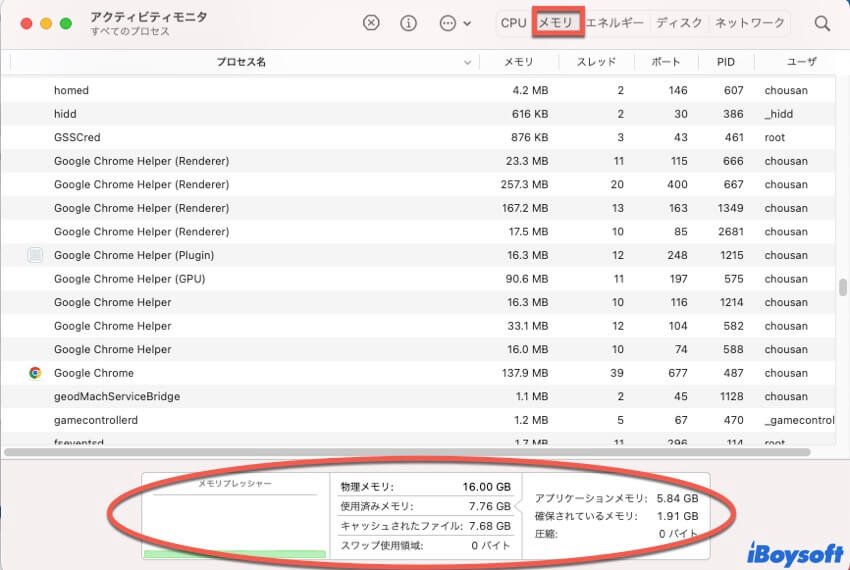Sort by プロセス名 column header
850x570 pixels.
241,62
